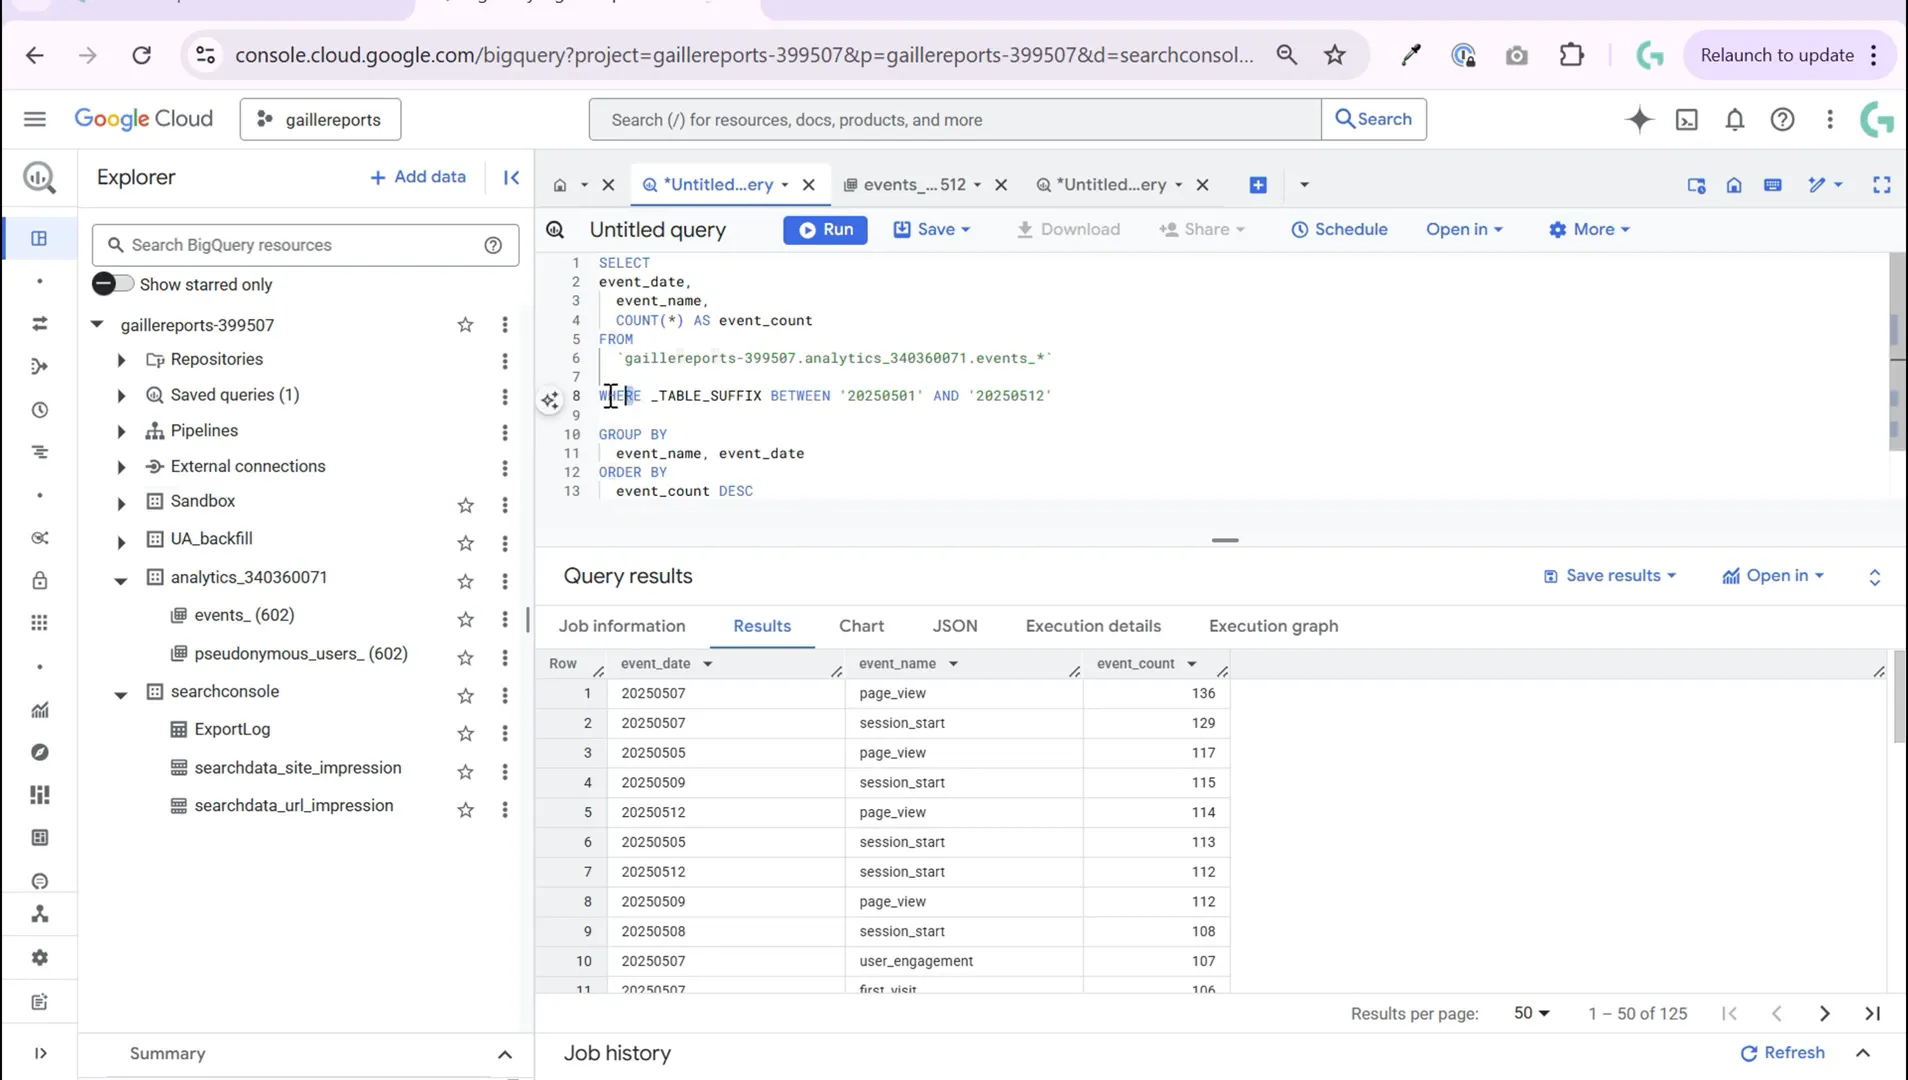
Task: Open the Gemini AI sparkle icon
Action: coord(1639,119)
